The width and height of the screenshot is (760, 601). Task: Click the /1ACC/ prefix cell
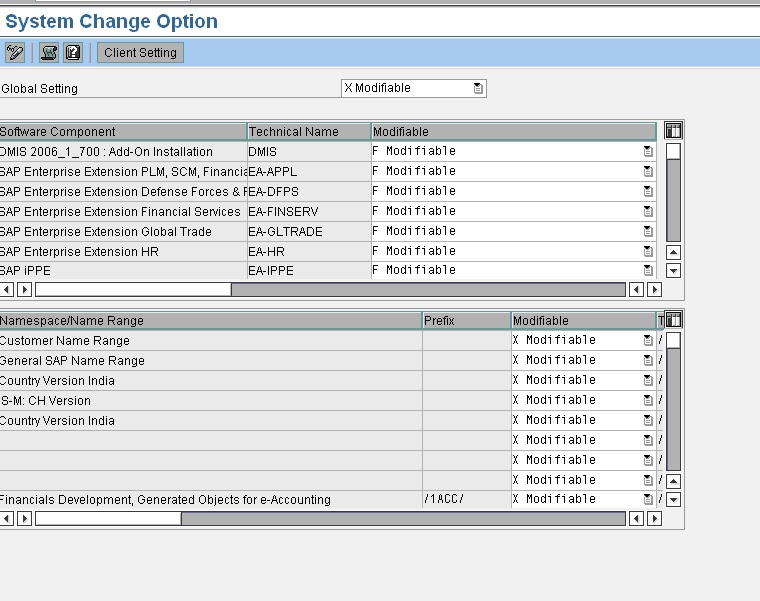(467, 499)
